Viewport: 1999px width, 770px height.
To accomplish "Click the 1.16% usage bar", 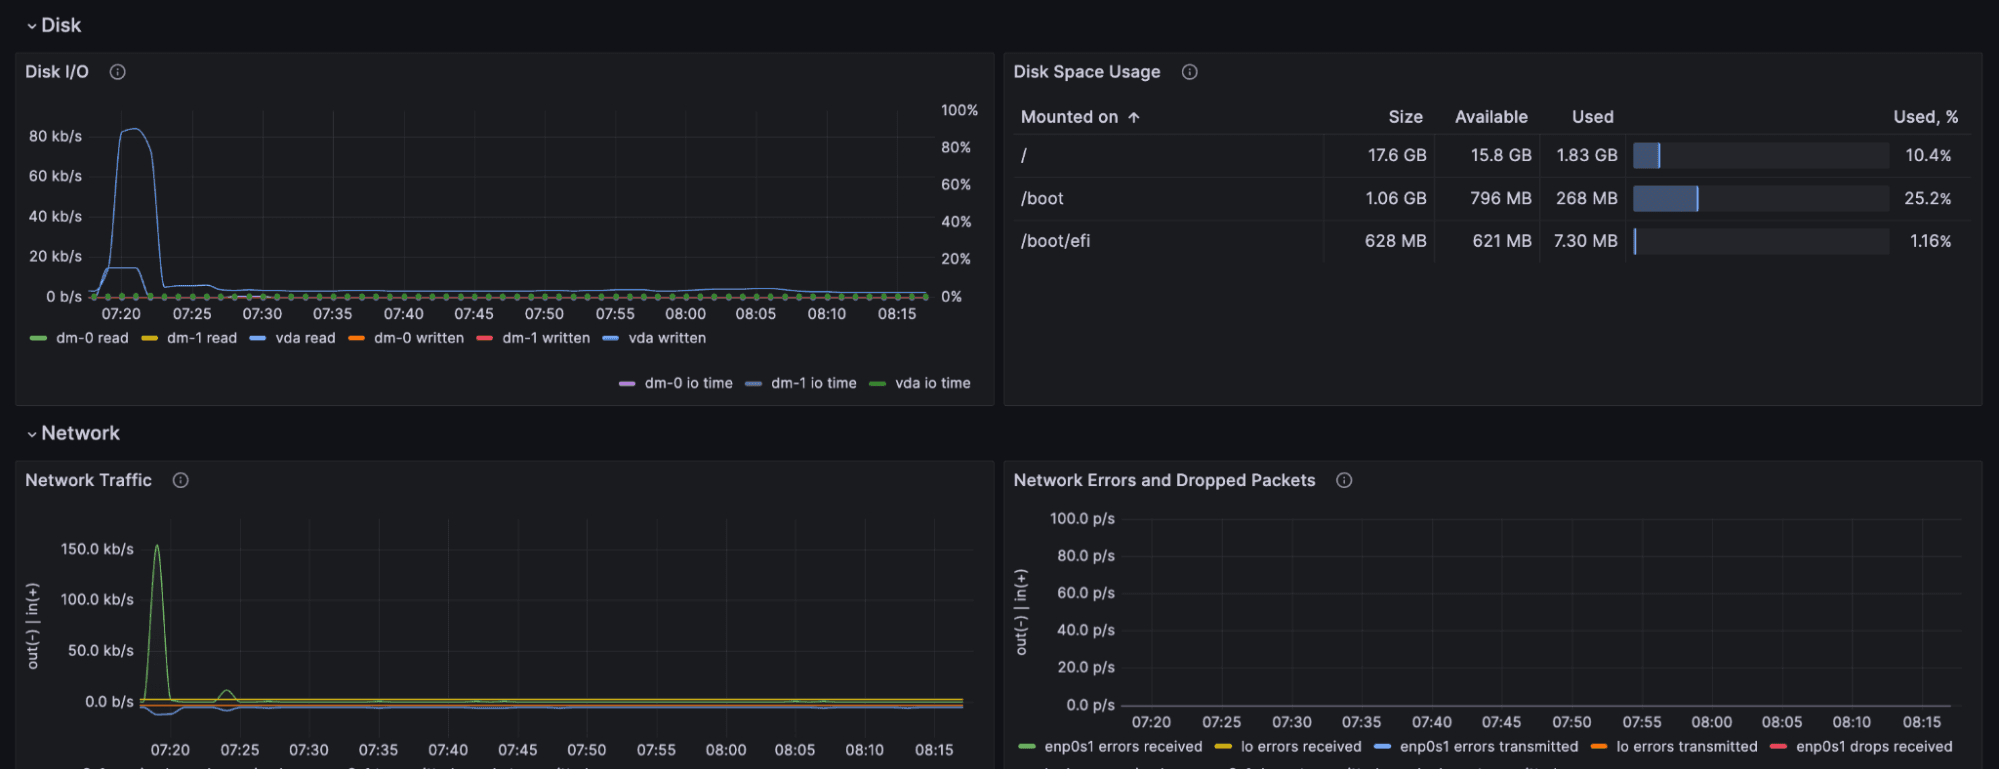I will (x=1761, y=241).
